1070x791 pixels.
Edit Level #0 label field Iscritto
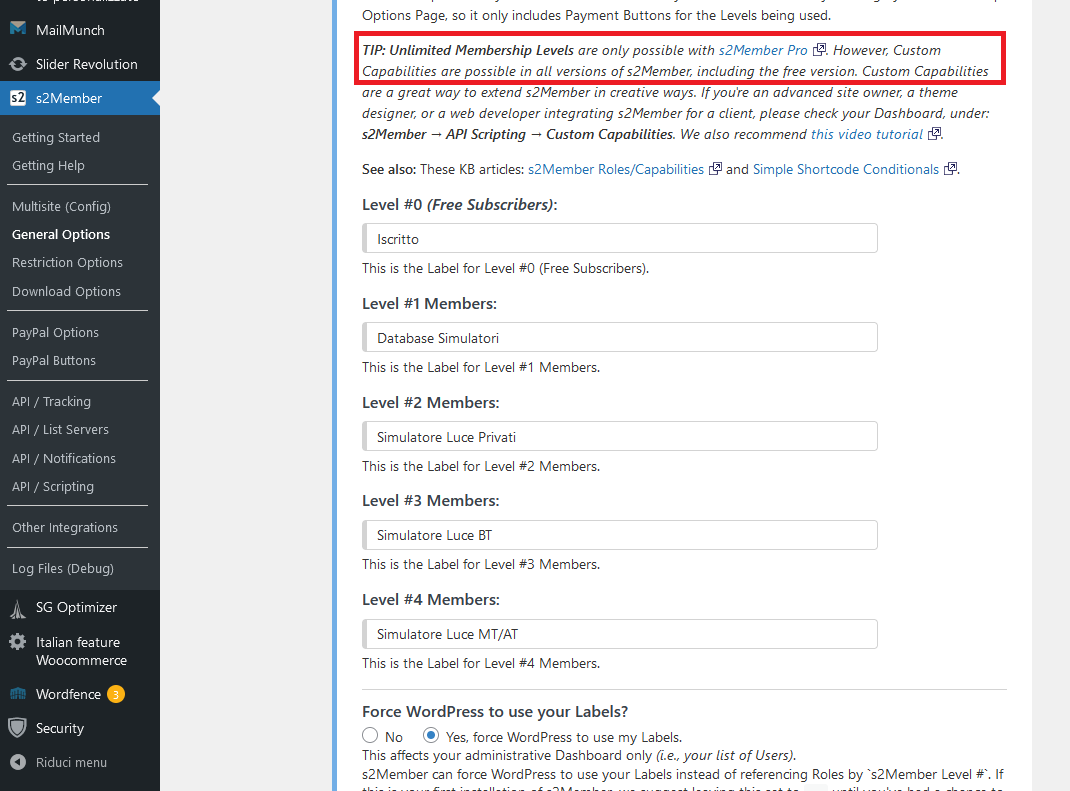pos(620,238)
